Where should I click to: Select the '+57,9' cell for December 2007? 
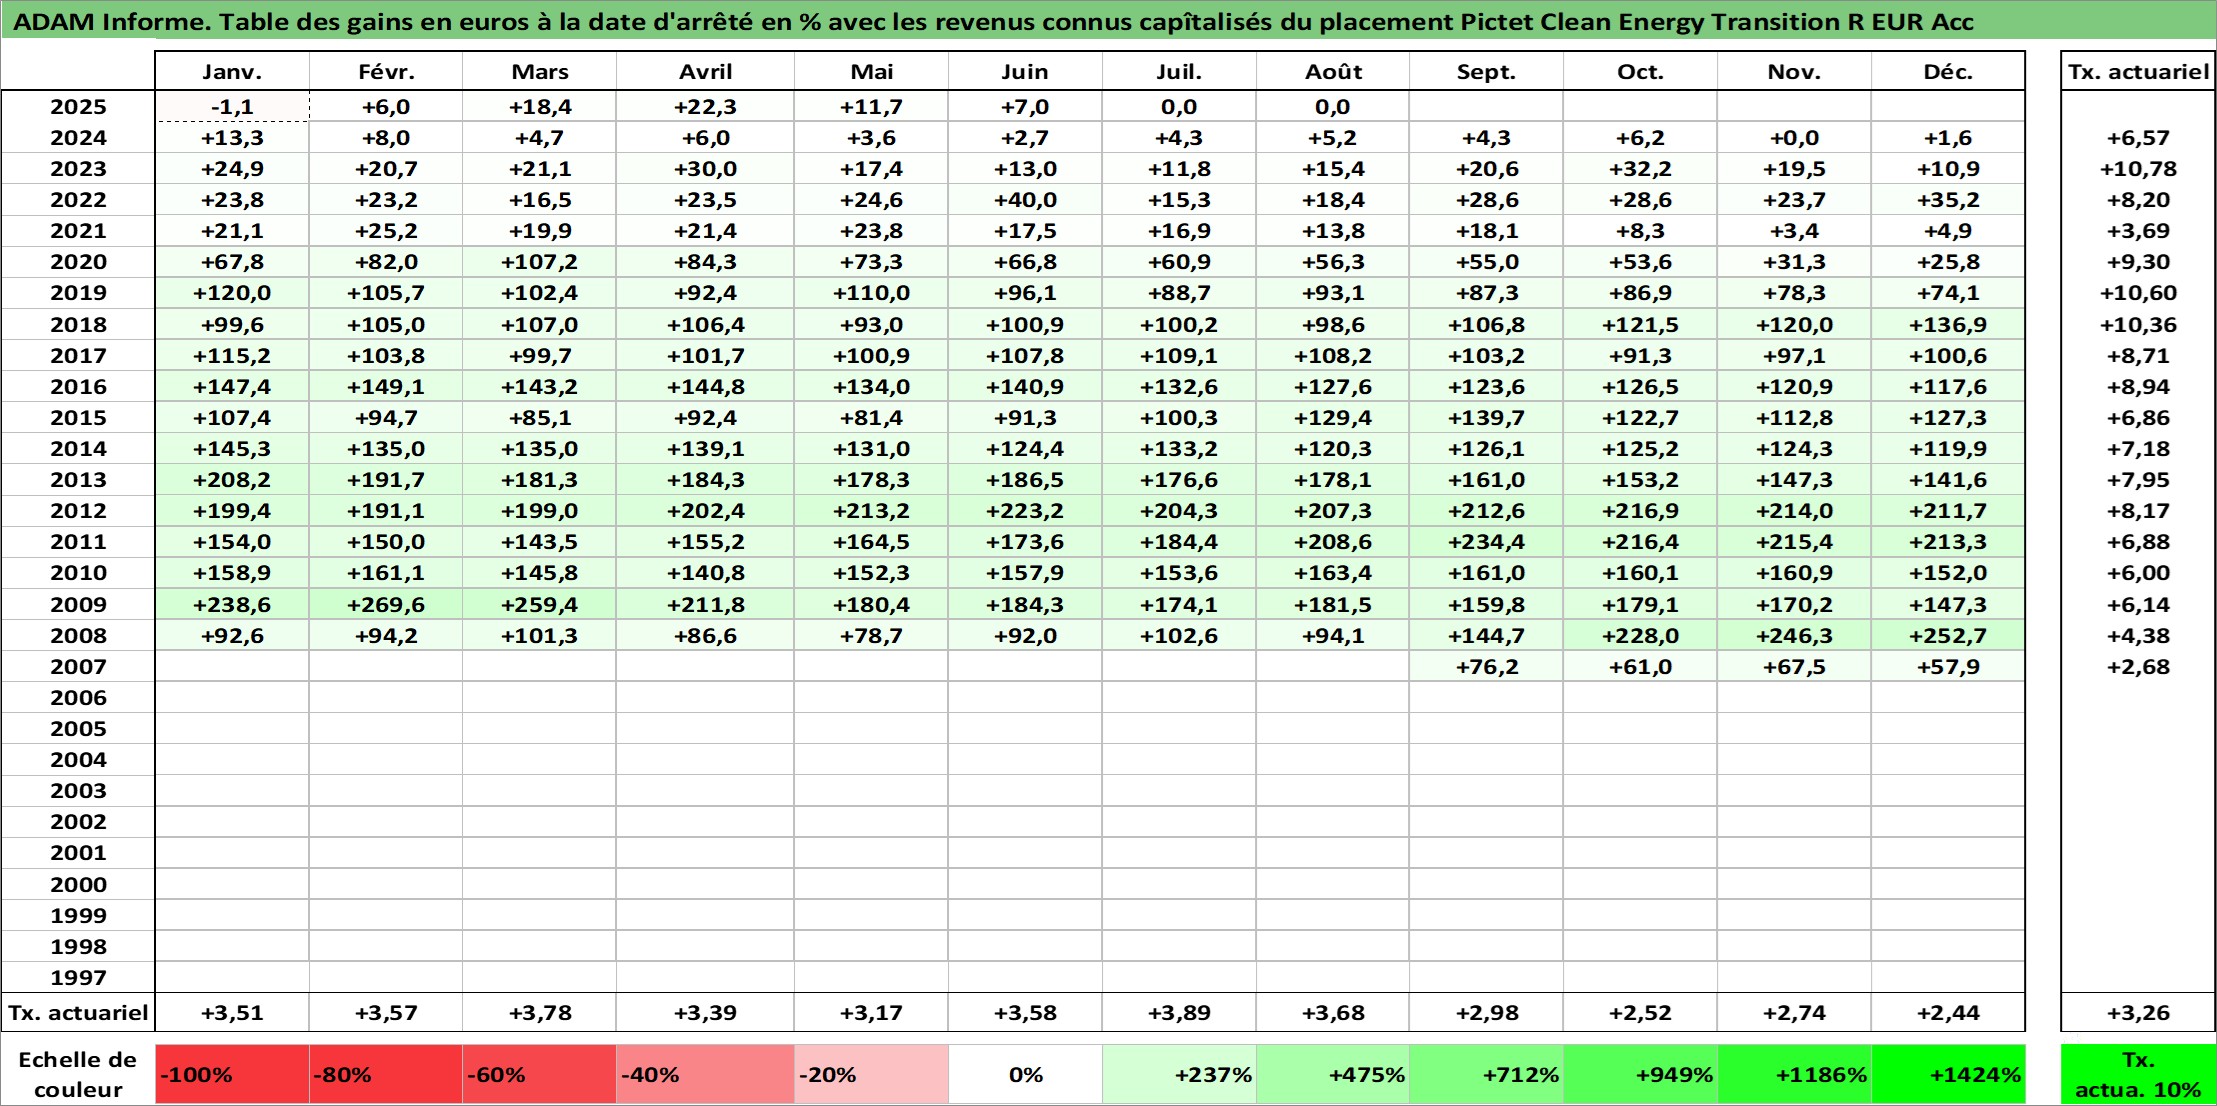1948,666
